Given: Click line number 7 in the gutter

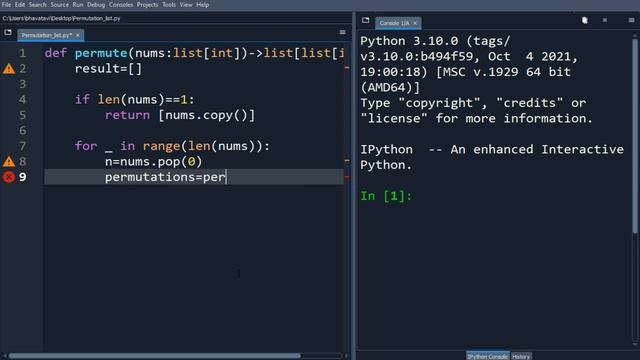Looking at the screenshot, I should coord(22,146).
